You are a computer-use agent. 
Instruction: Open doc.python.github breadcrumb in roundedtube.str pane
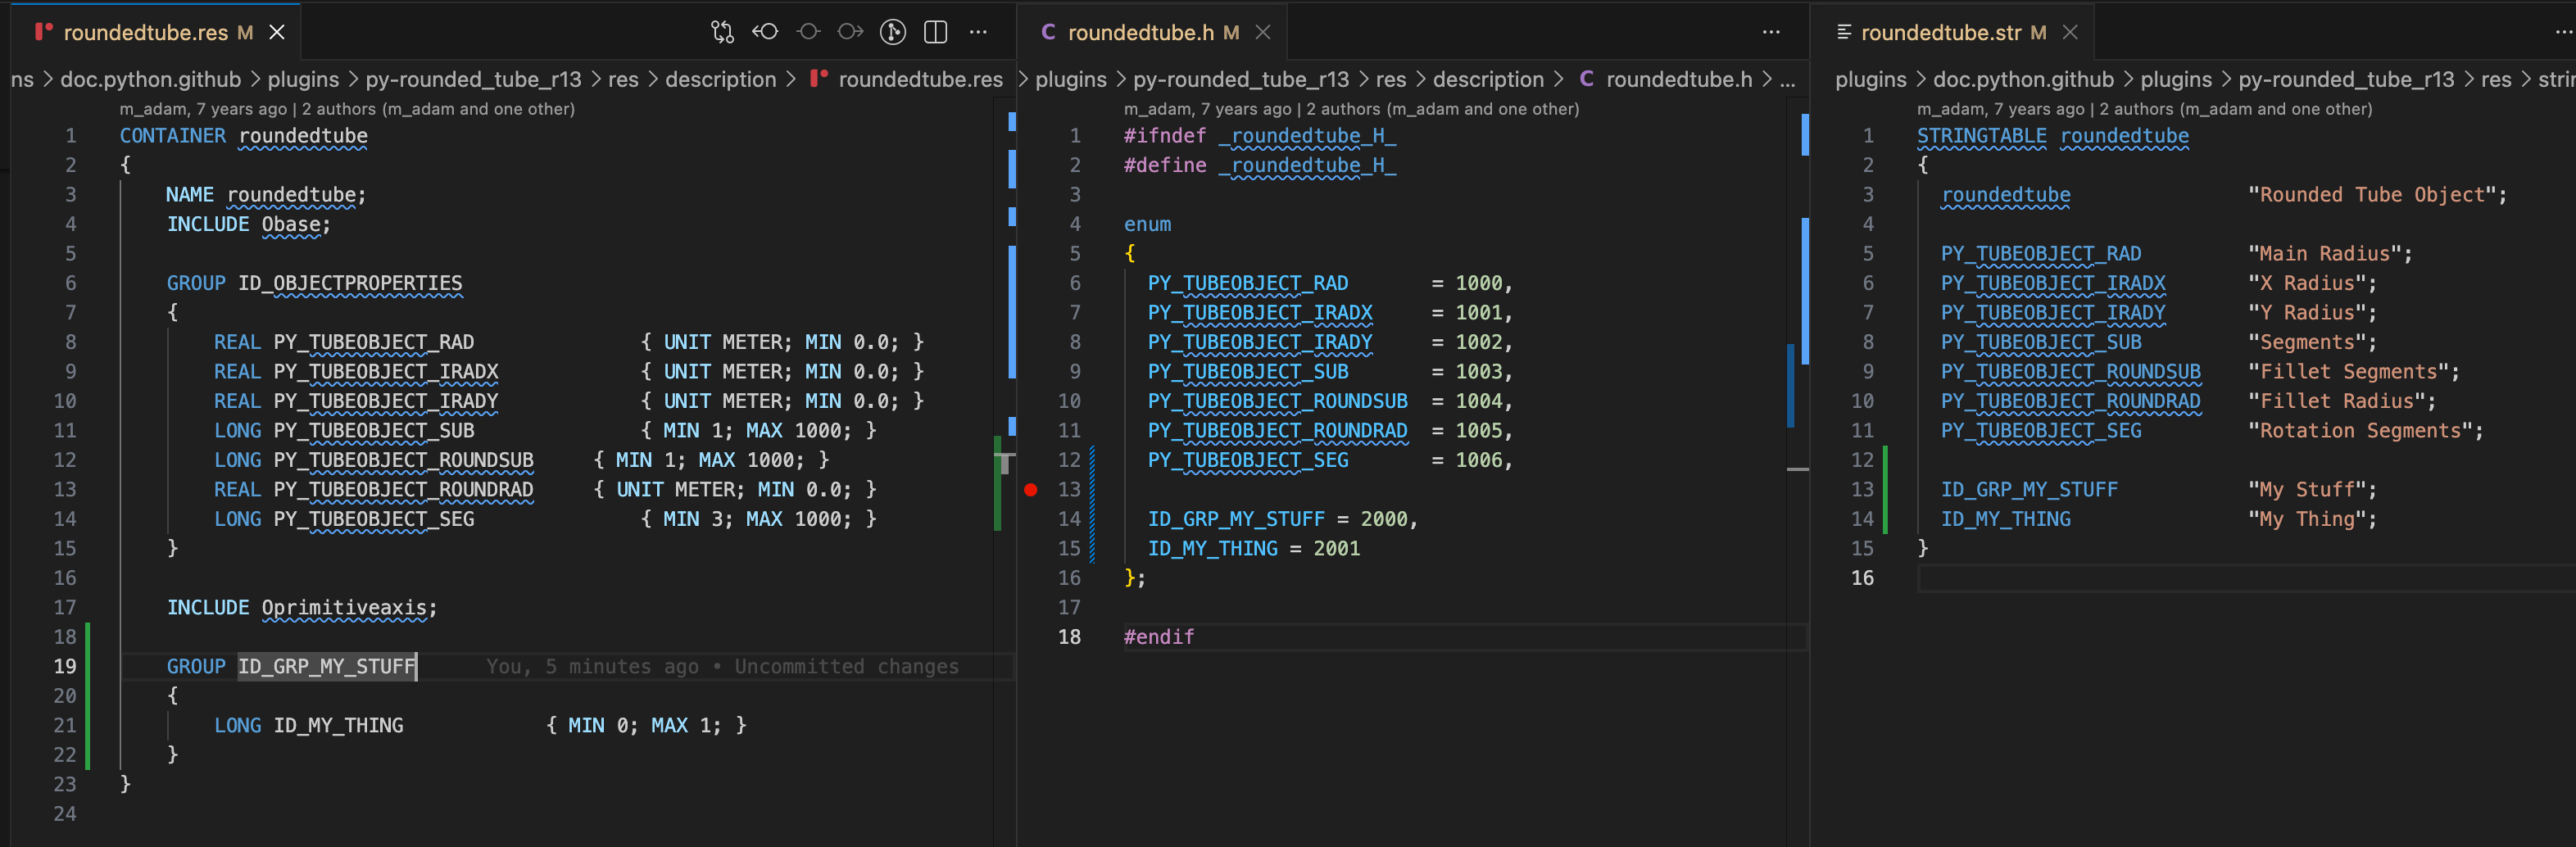pyautogui.click(x=2023, y=79)
